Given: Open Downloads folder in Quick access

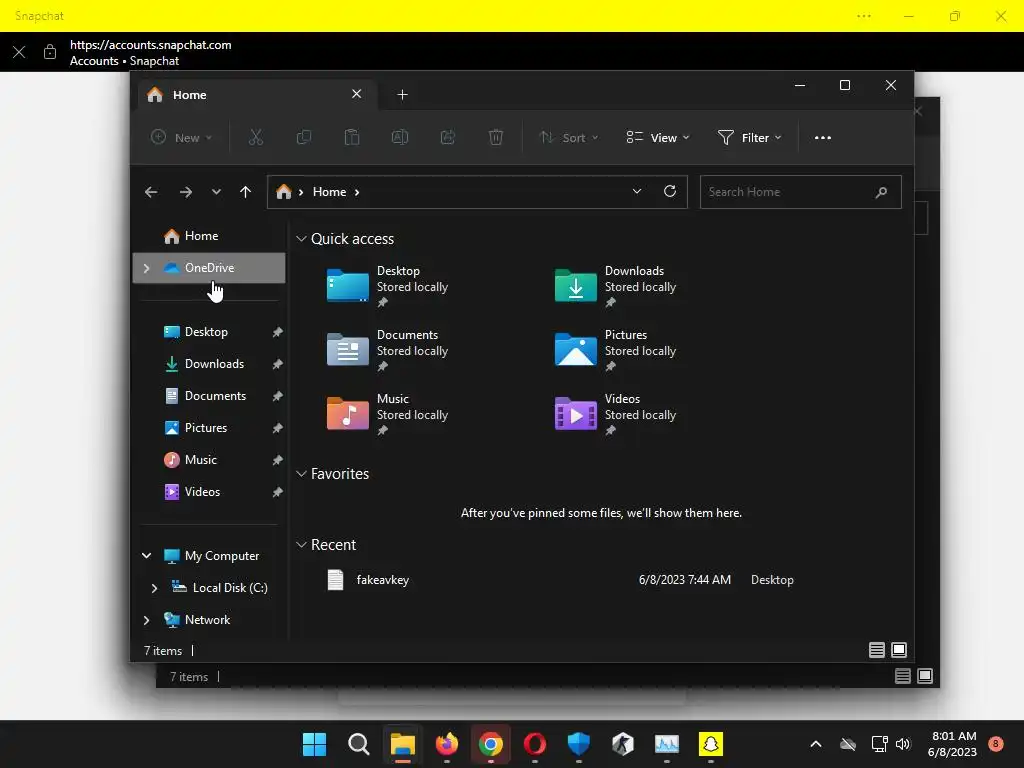Looking at the screenshot, I should 616,286.
